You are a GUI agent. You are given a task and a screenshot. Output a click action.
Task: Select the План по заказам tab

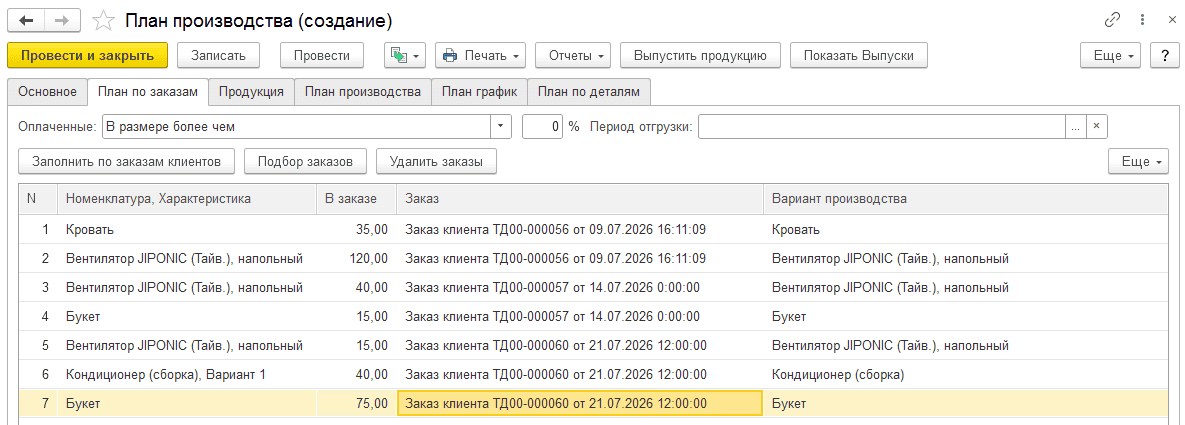pos(148,92)
